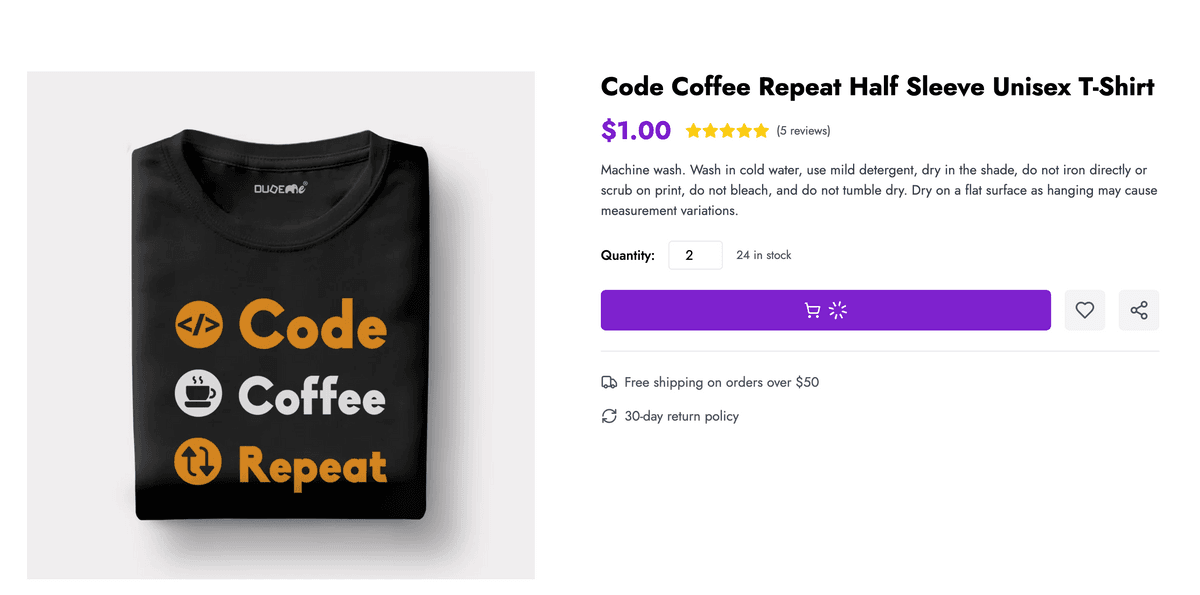The width and height of the screenshot is (1200, 595).
Task: Click the care instructions description text
Action: pos(879,191)
